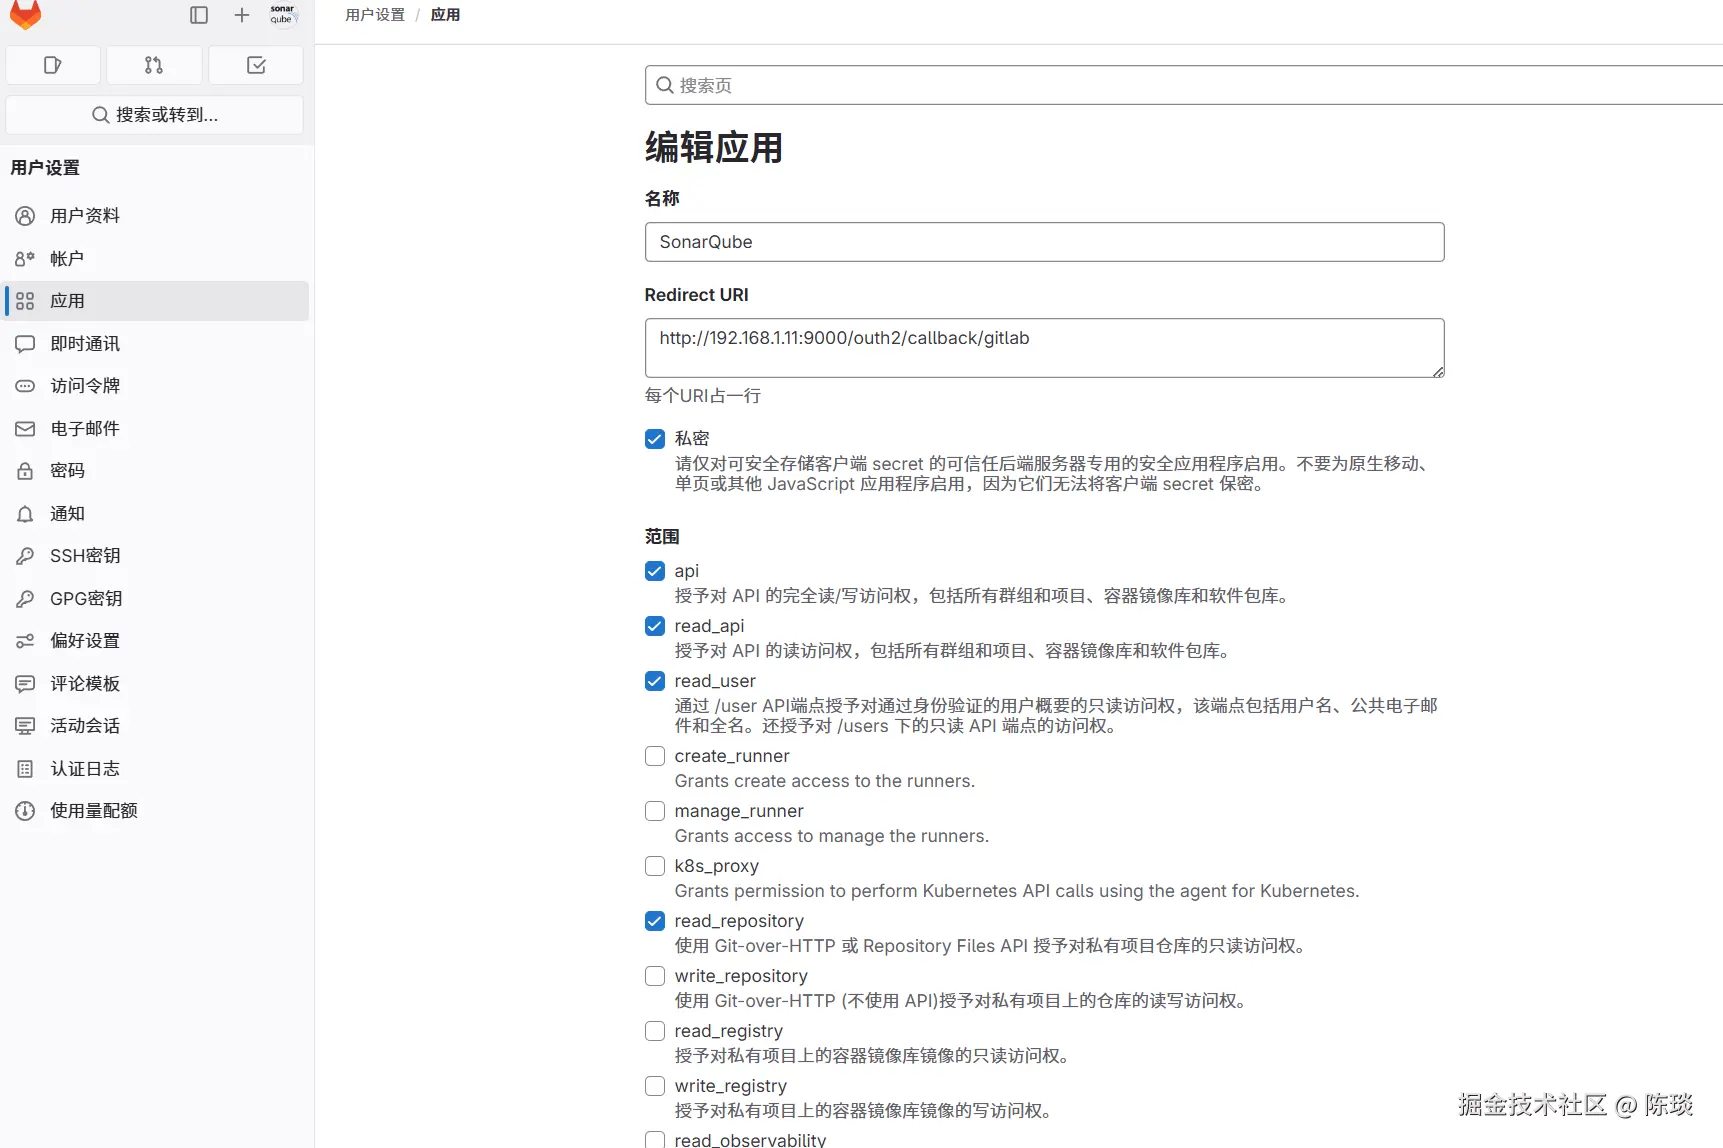Screen dimensions: 1723x1148
Task: Open 偏好设置 in the sidebar
Action: coord(157,641)
